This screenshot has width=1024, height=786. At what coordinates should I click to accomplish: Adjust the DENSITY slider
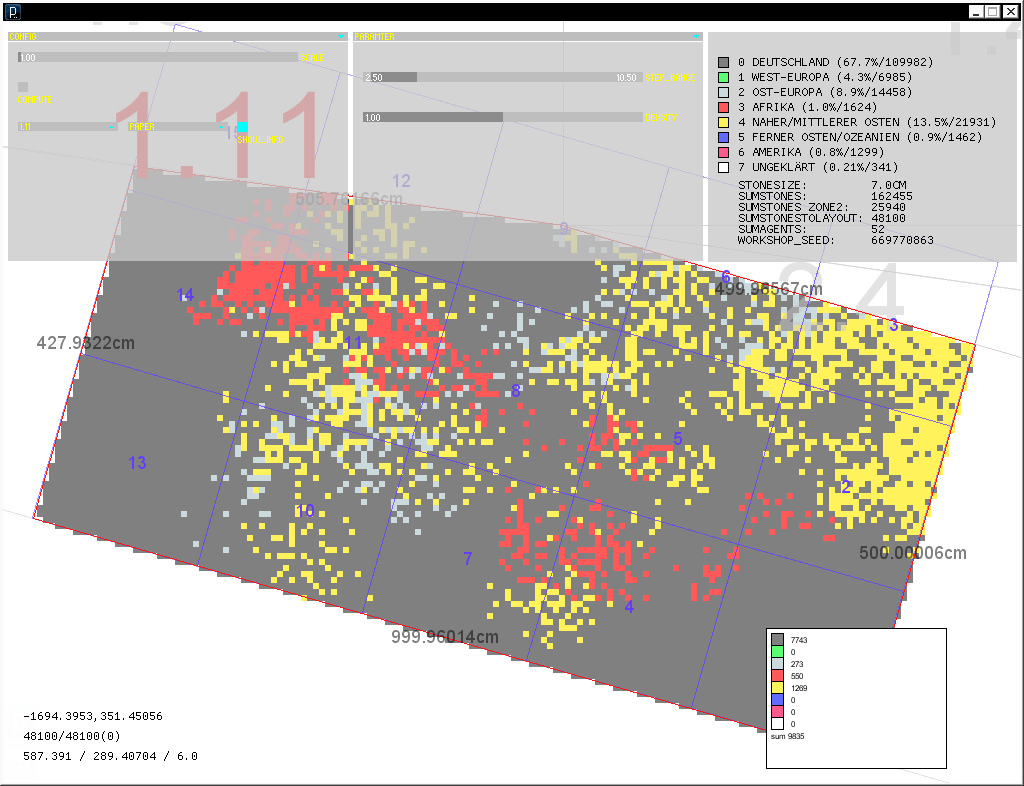tap(500, 117)
